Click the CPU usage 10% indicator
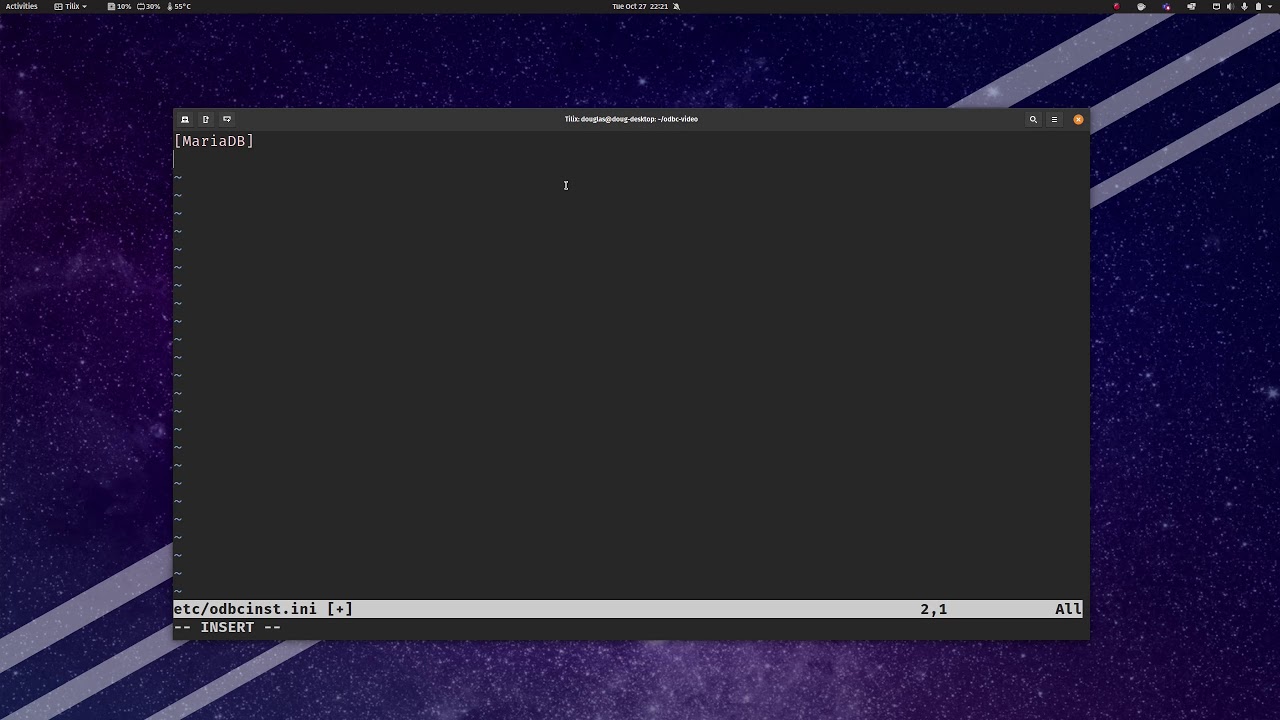This screenshot has width=1280, height=720. 119,6
